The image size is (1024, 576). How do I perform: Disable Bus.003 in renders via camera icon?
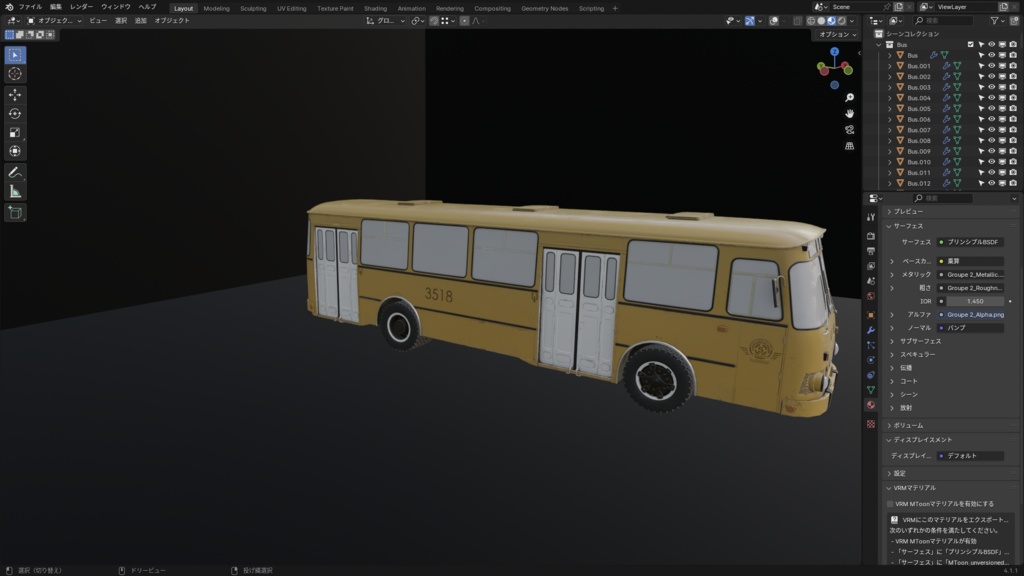[x=1013, y=87]
